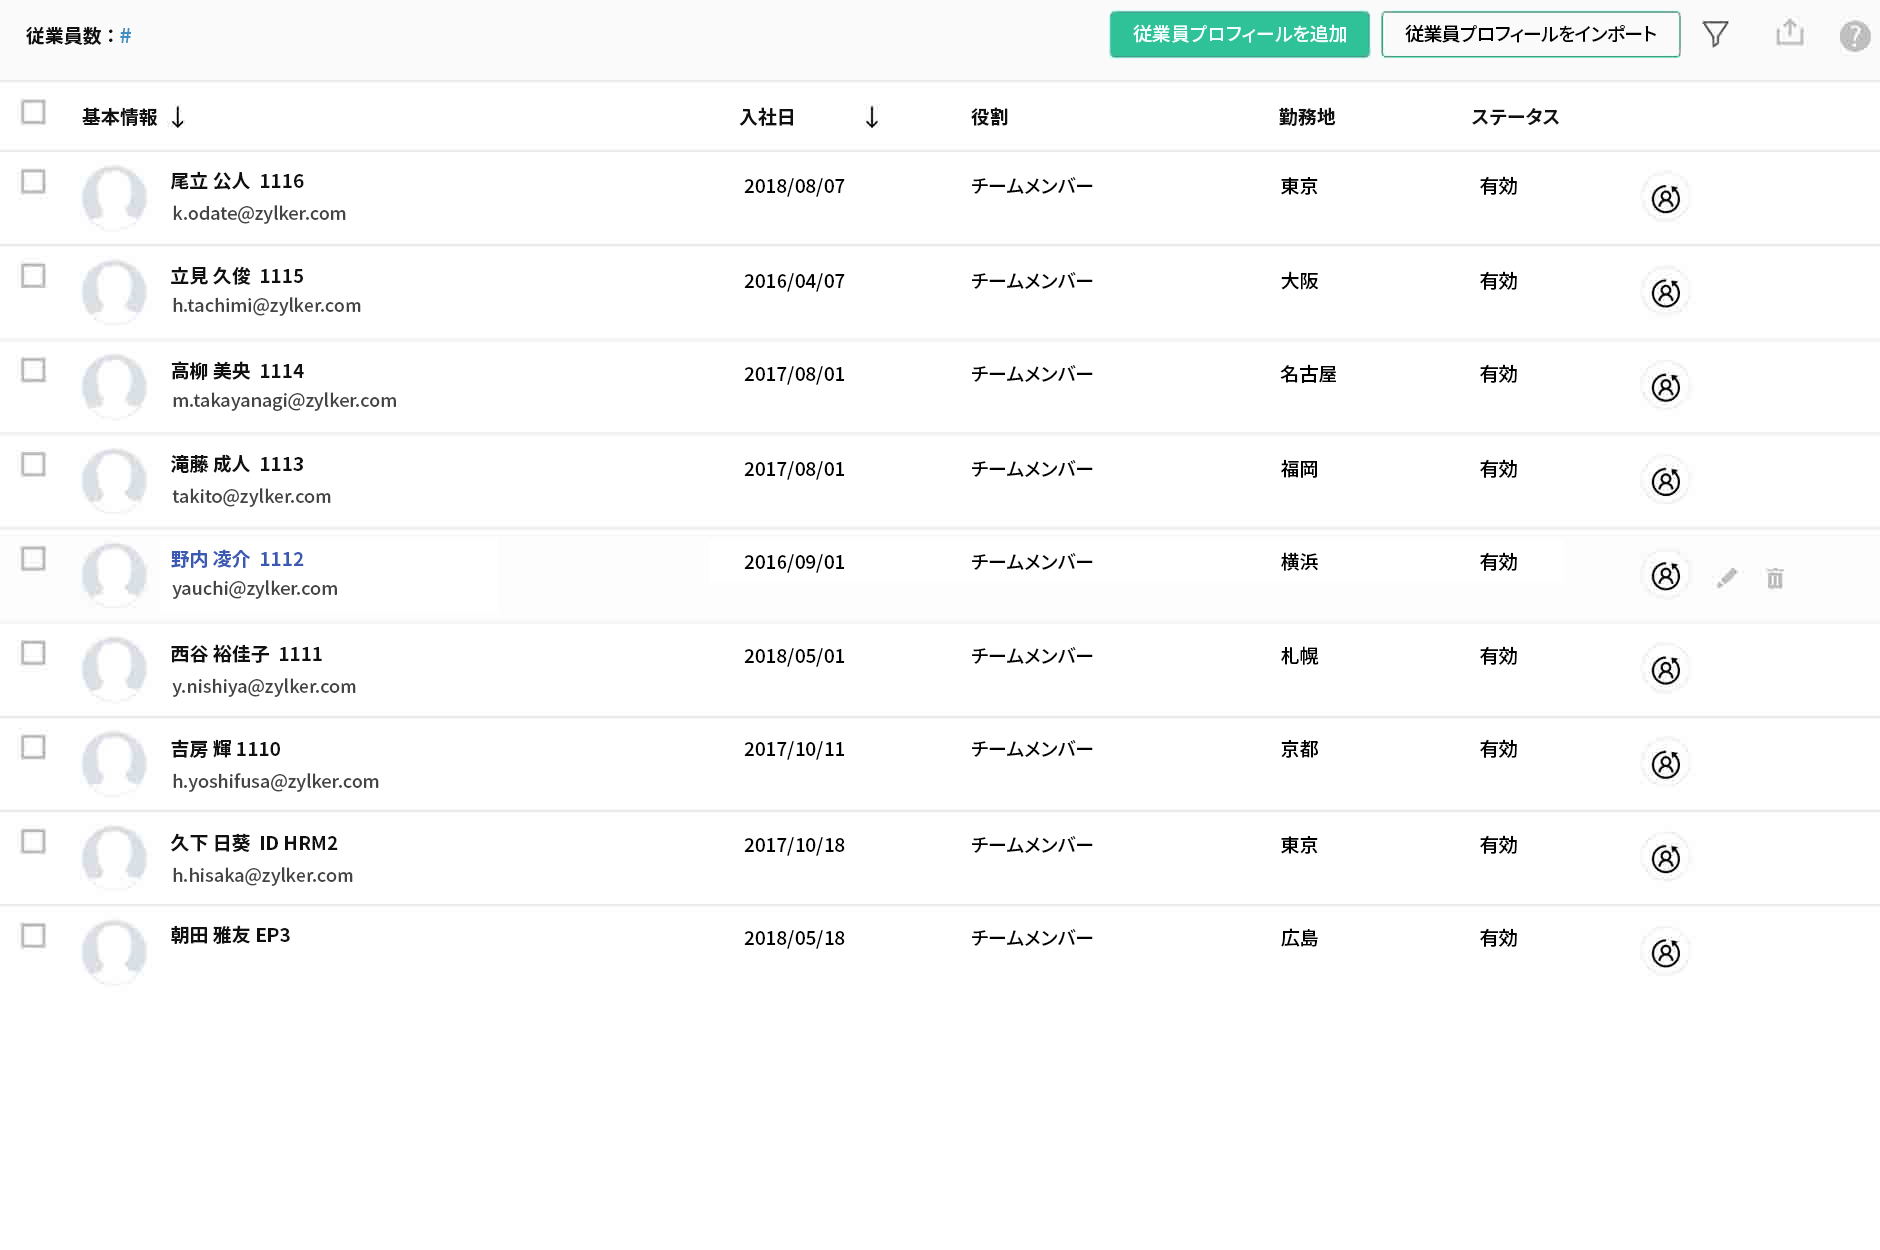Click the user access icon for 朝田 雅友
Image resolution: width=1880 pixels, height=1250 pixels.
tap(1665, 953)
